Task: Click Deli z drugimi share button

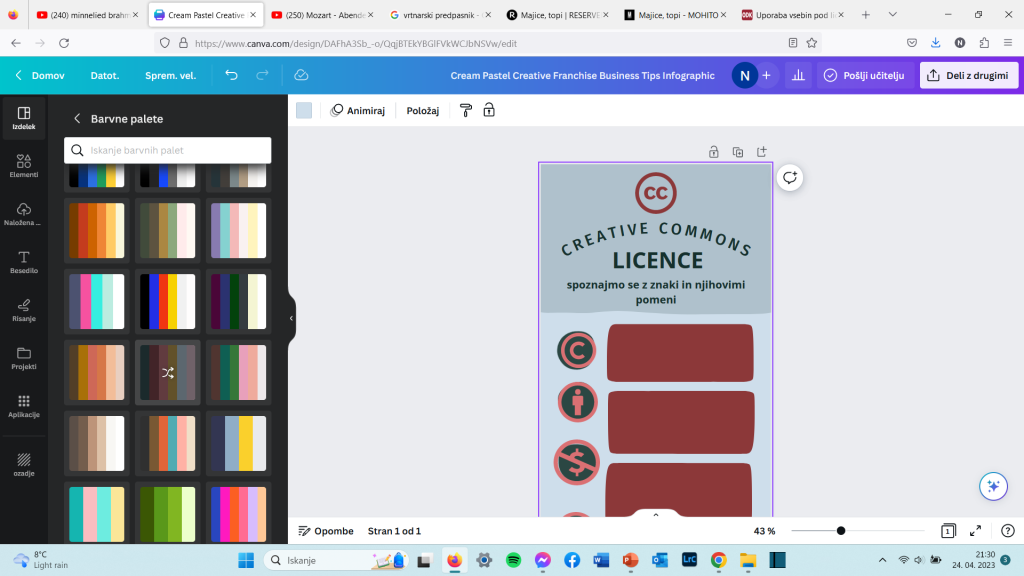Action: click(968, 76)
